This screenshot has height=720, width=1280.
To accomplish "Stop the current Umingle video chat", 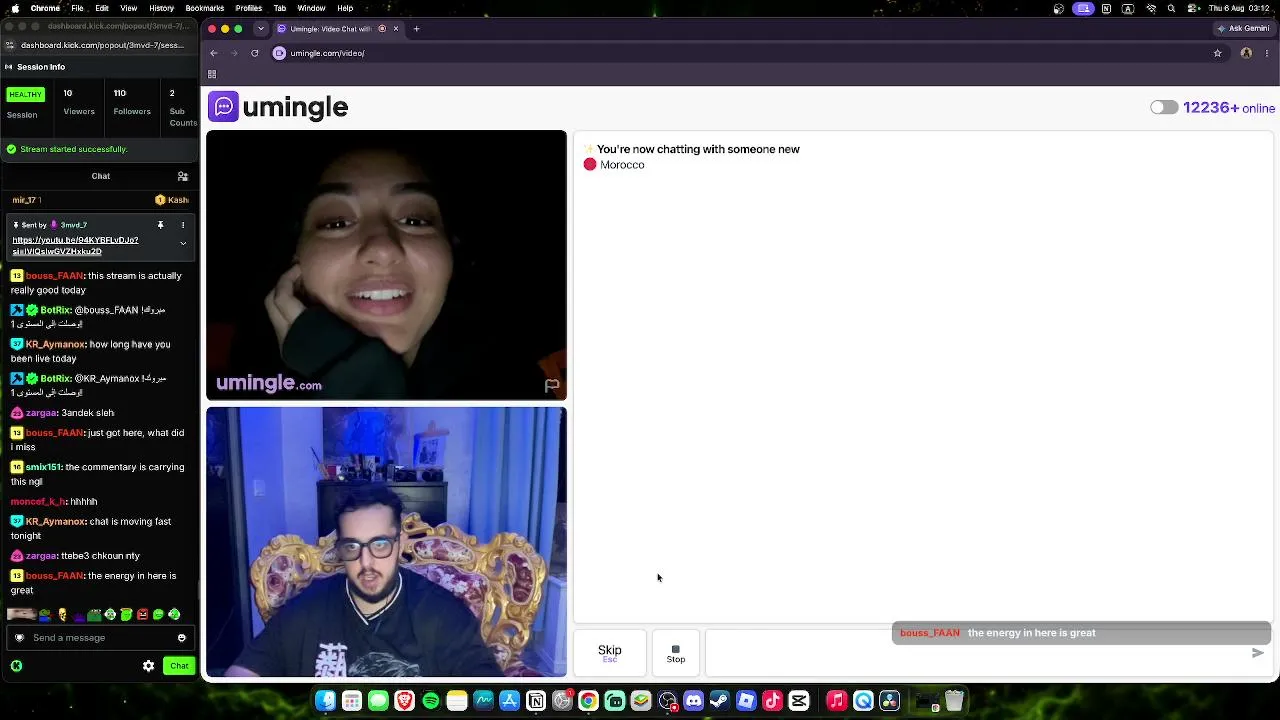I will coord(676,653).
